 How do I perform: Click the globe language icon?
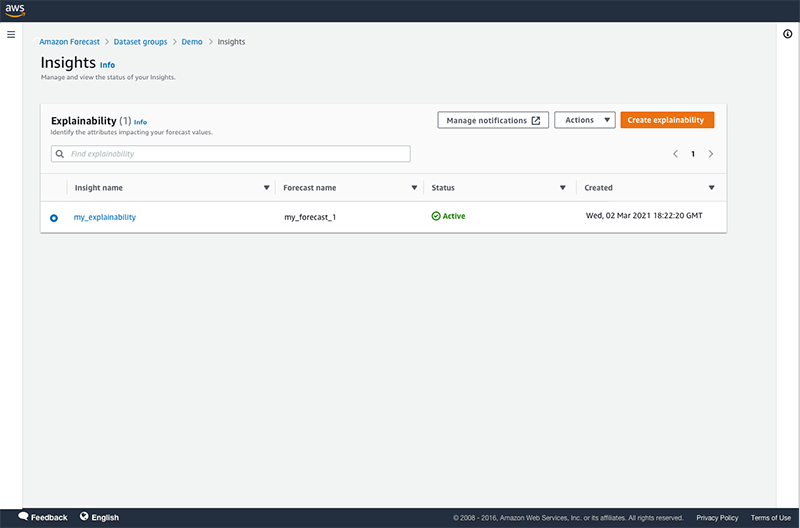[x=84, y=516]
